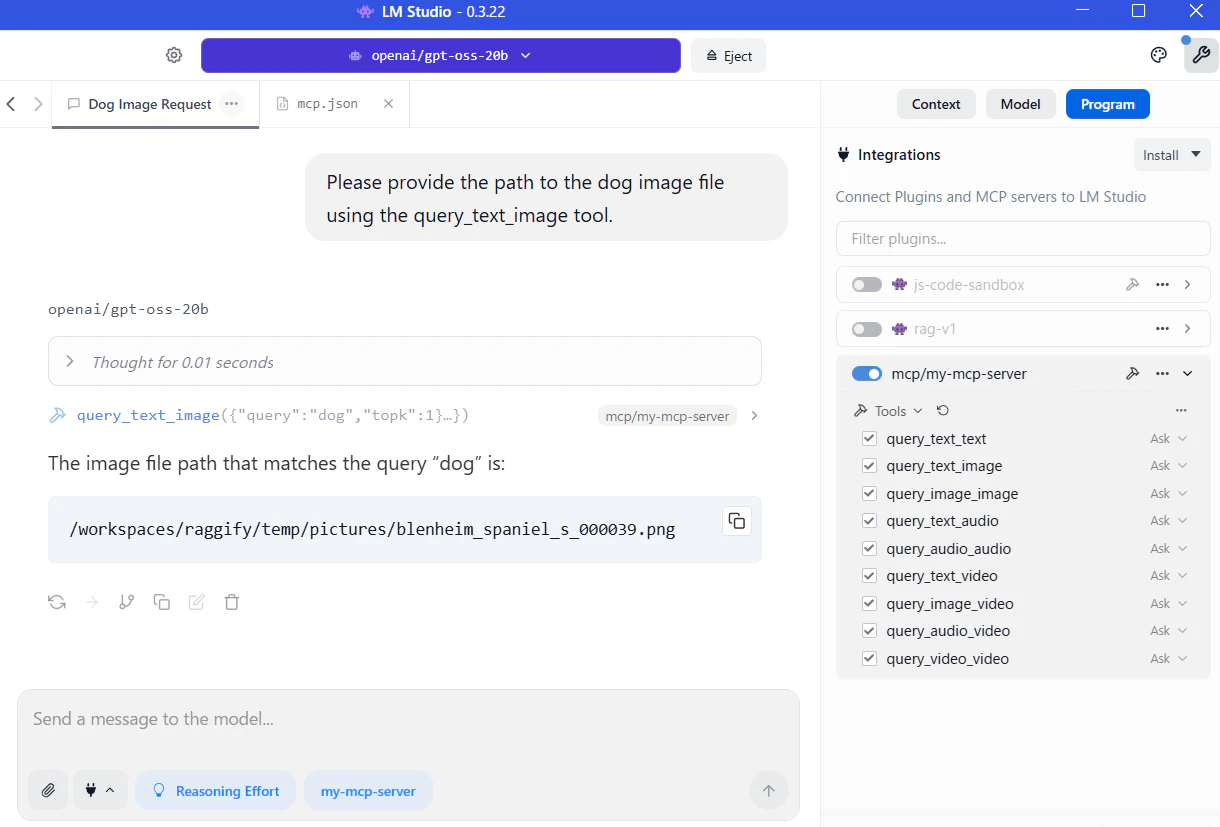Copy the assistant message
The width and height of the screenshot is (1220, 827).
tap(161, 602)
